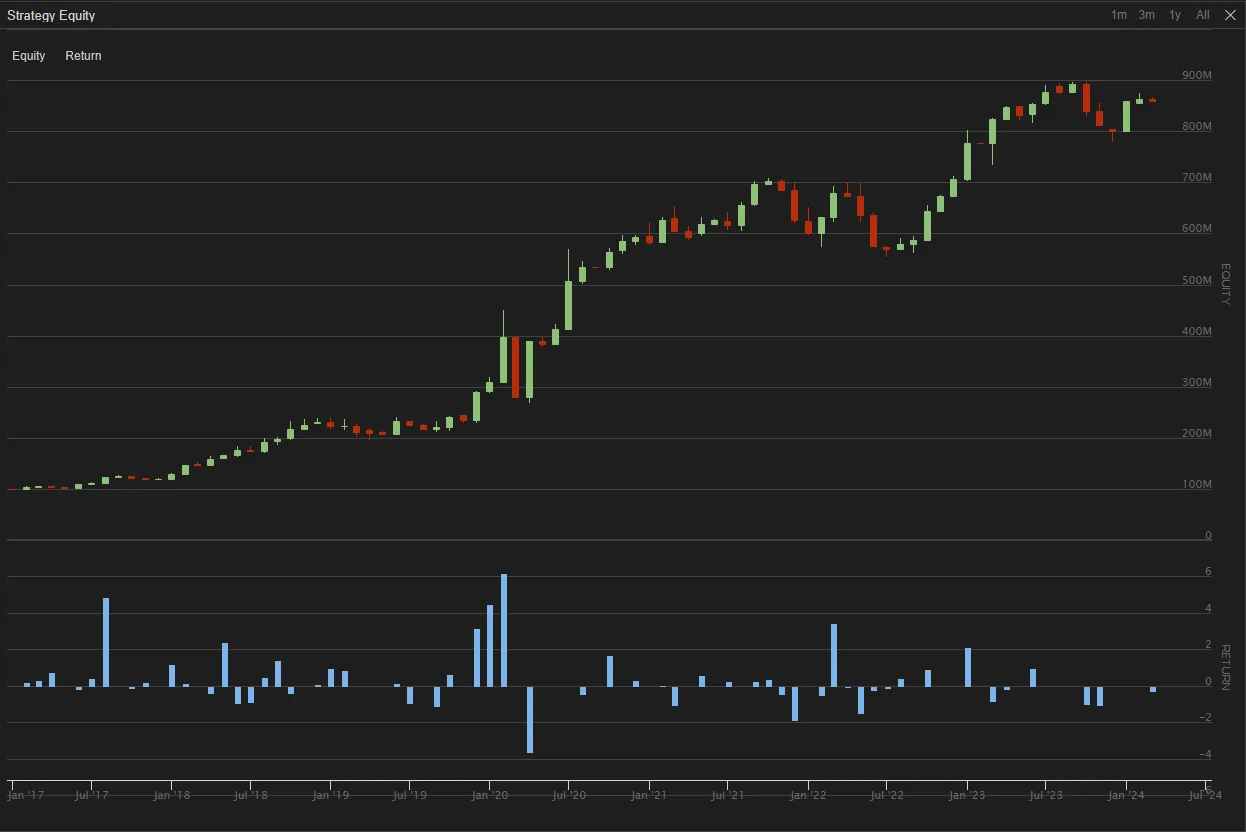Click the Jul '17 date label
Viewport: 1246px width, 832px height.
[91, 796]
